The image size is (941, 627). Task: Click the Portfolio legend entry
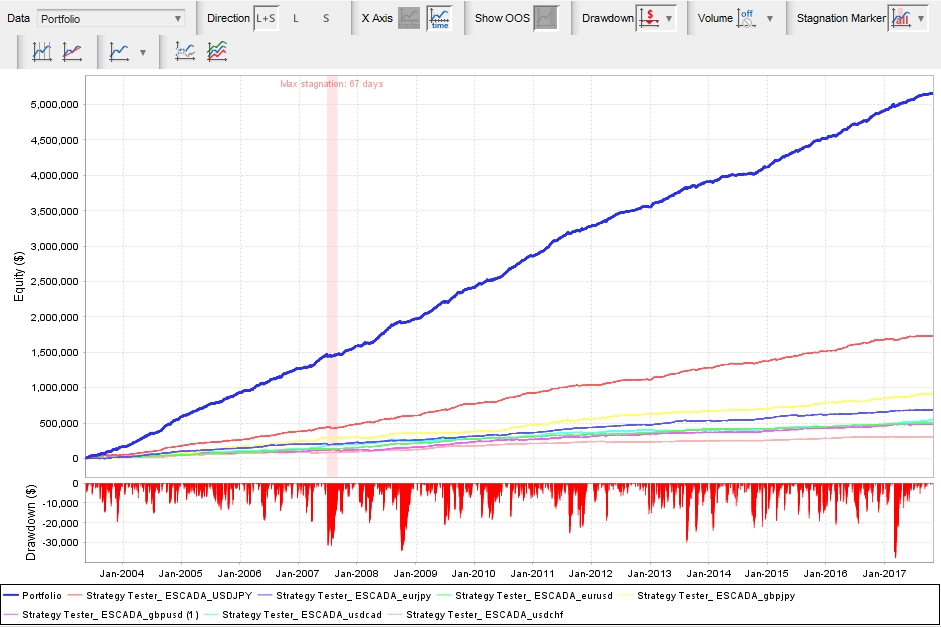click(x=40, y=595)
